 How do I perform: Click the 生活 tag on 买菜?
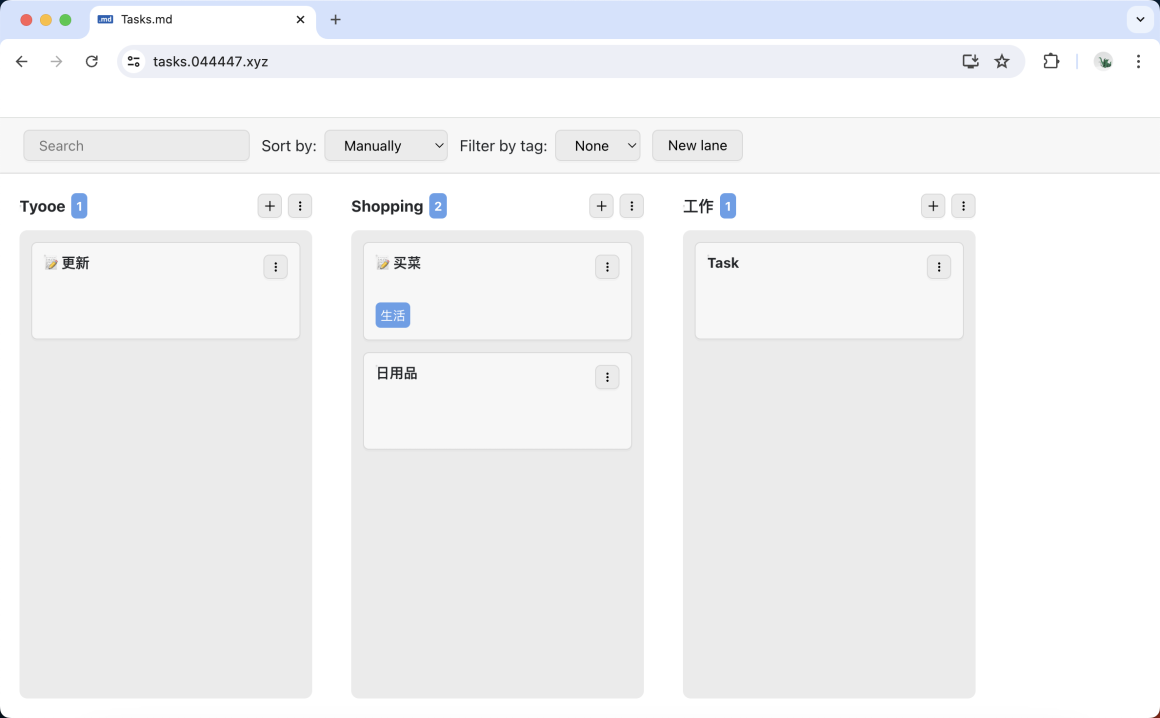[393, 316]
